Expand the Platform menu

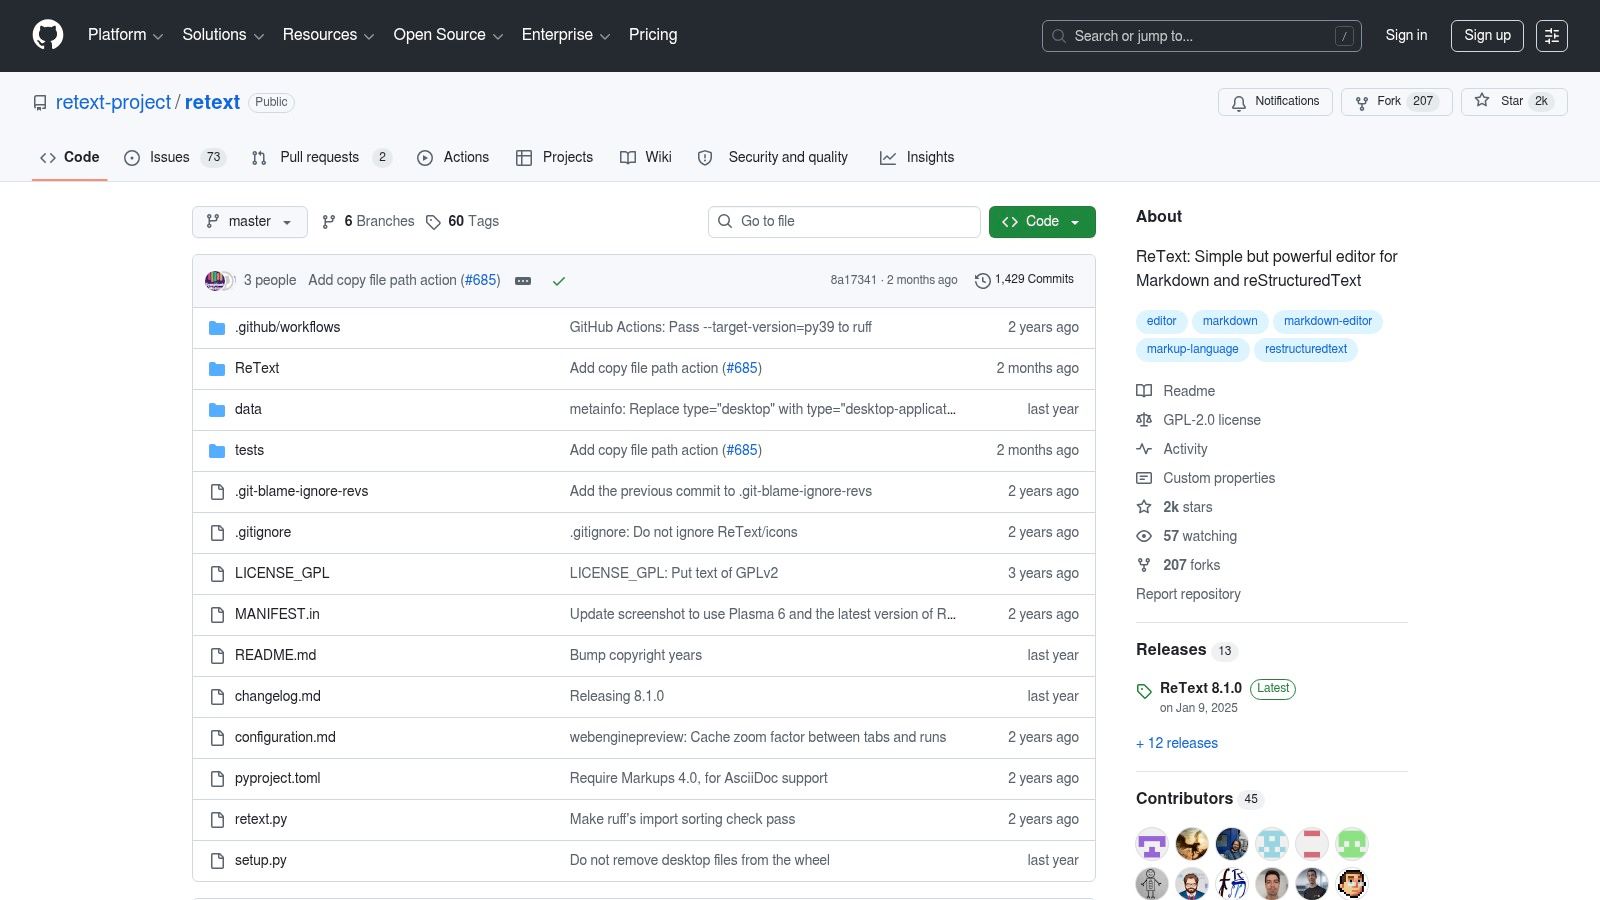[125, 35]
